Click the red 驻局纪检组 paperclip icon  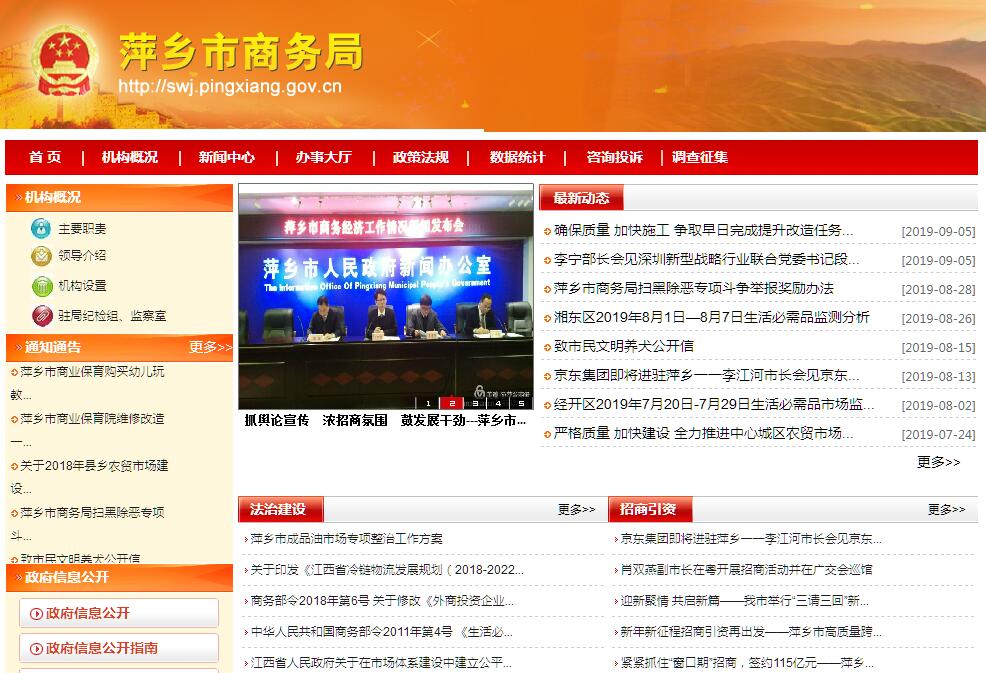41,316
